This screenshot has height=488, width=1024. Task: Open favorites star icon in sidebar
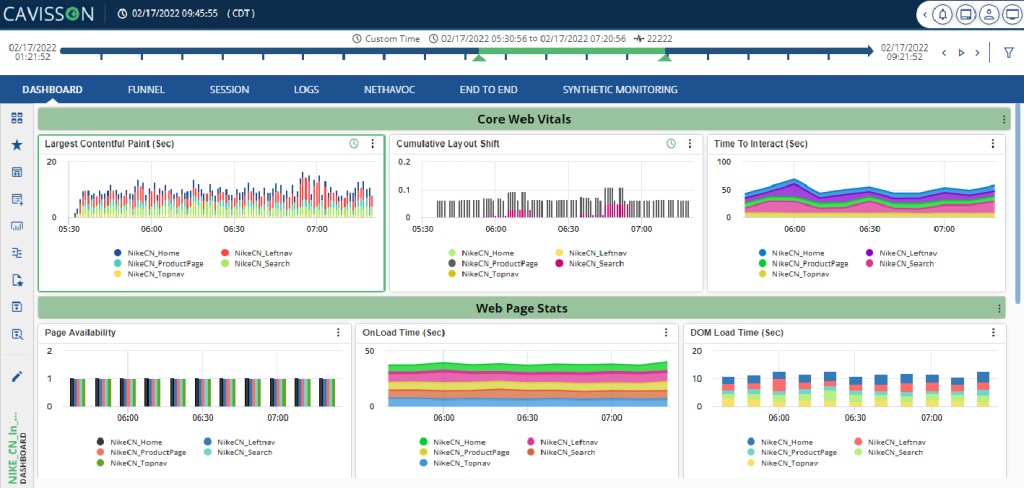18,145
